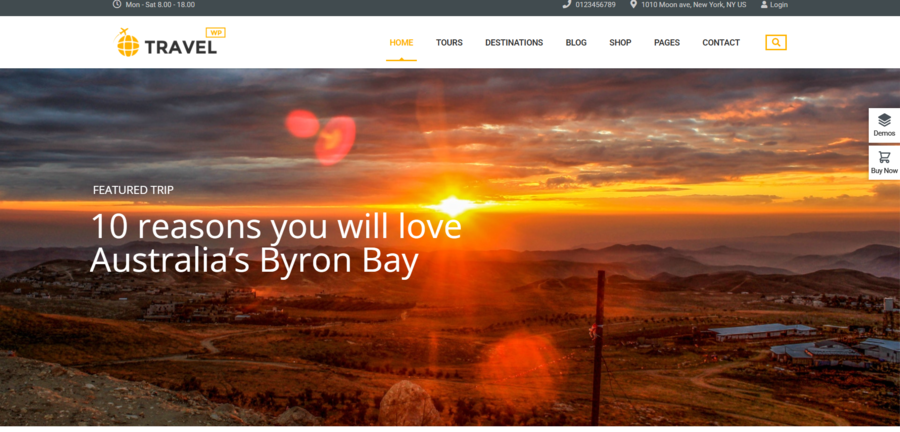Open the Destinations menu

coord(514,42)
